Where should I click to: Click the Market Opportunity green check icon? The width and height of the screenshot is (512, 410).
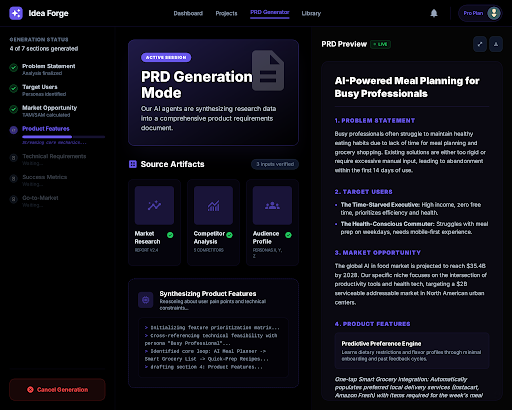pos(13,109)
